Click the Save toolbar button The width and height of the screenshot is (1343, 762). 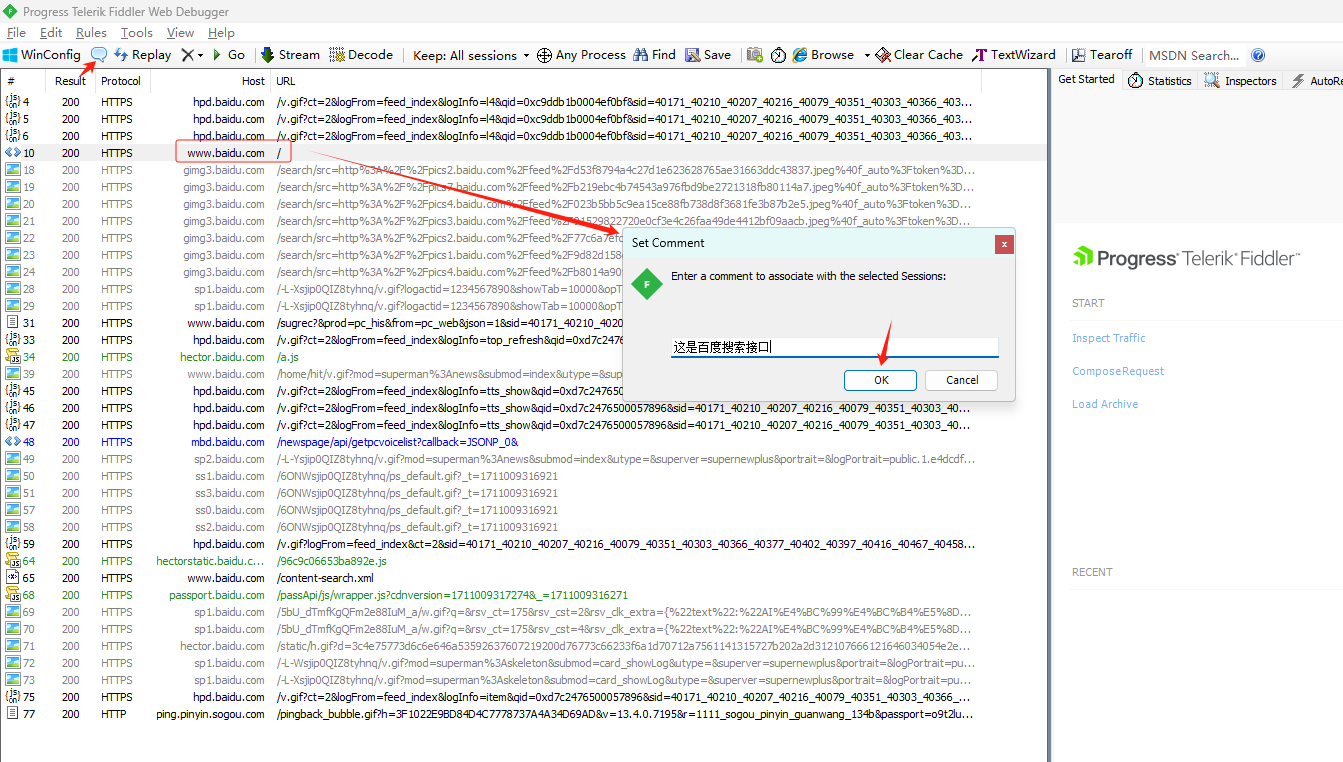tap(708, 55)
